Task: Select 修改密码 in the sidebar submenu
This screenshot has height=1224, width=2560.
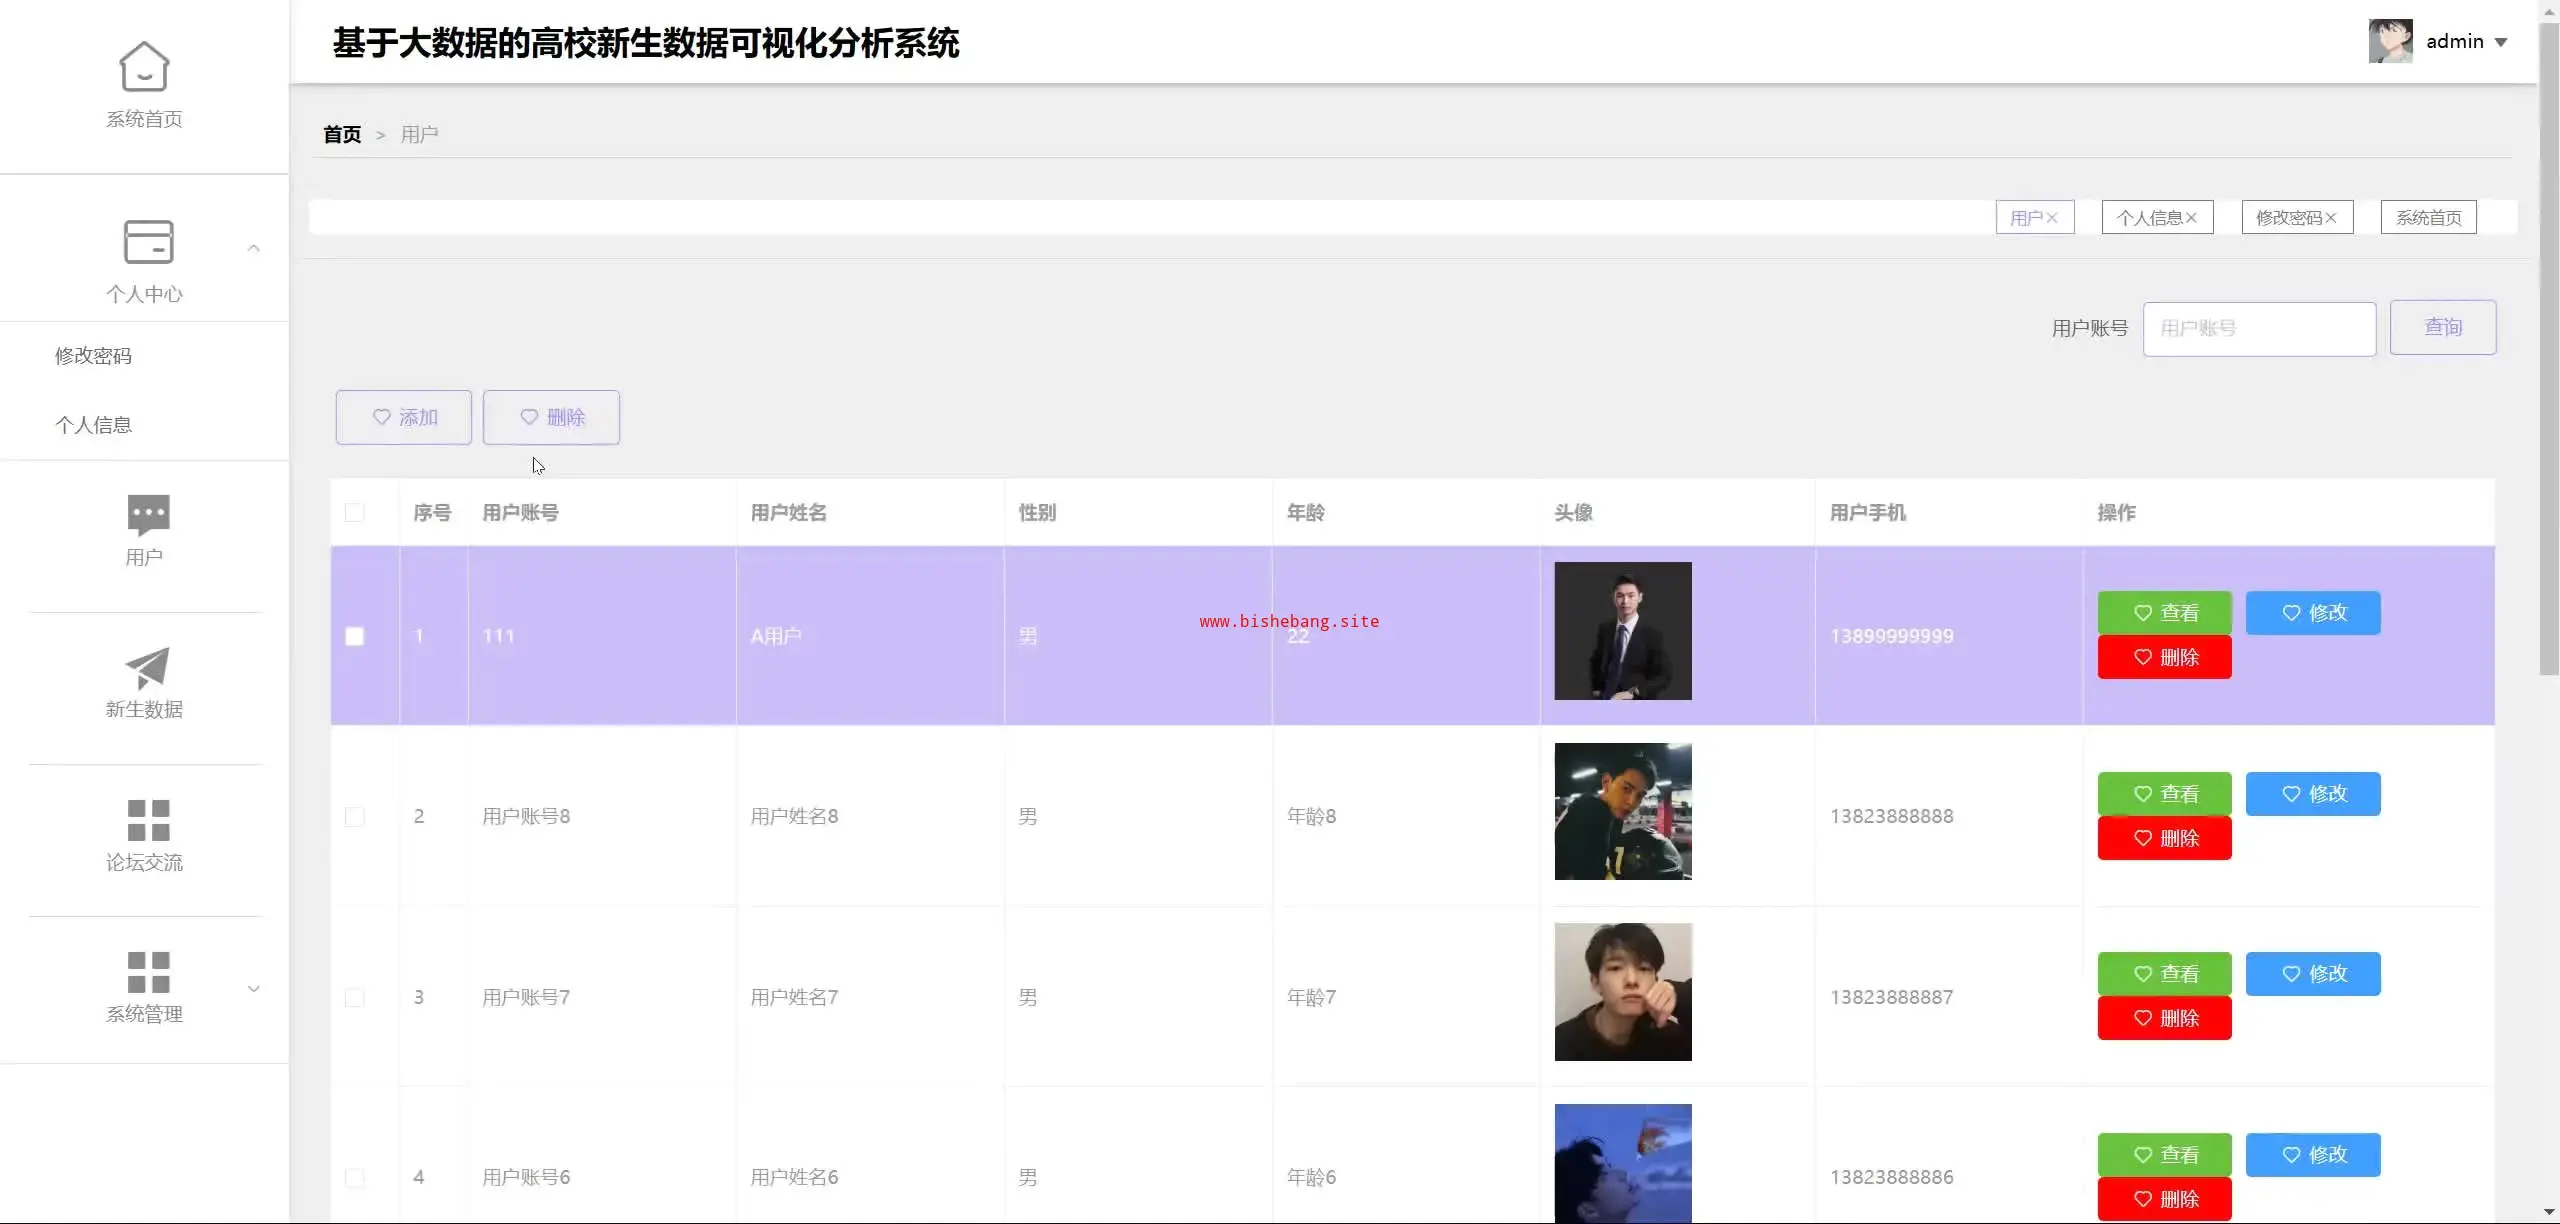Action: pyautogui.click(x=93, y=356)
